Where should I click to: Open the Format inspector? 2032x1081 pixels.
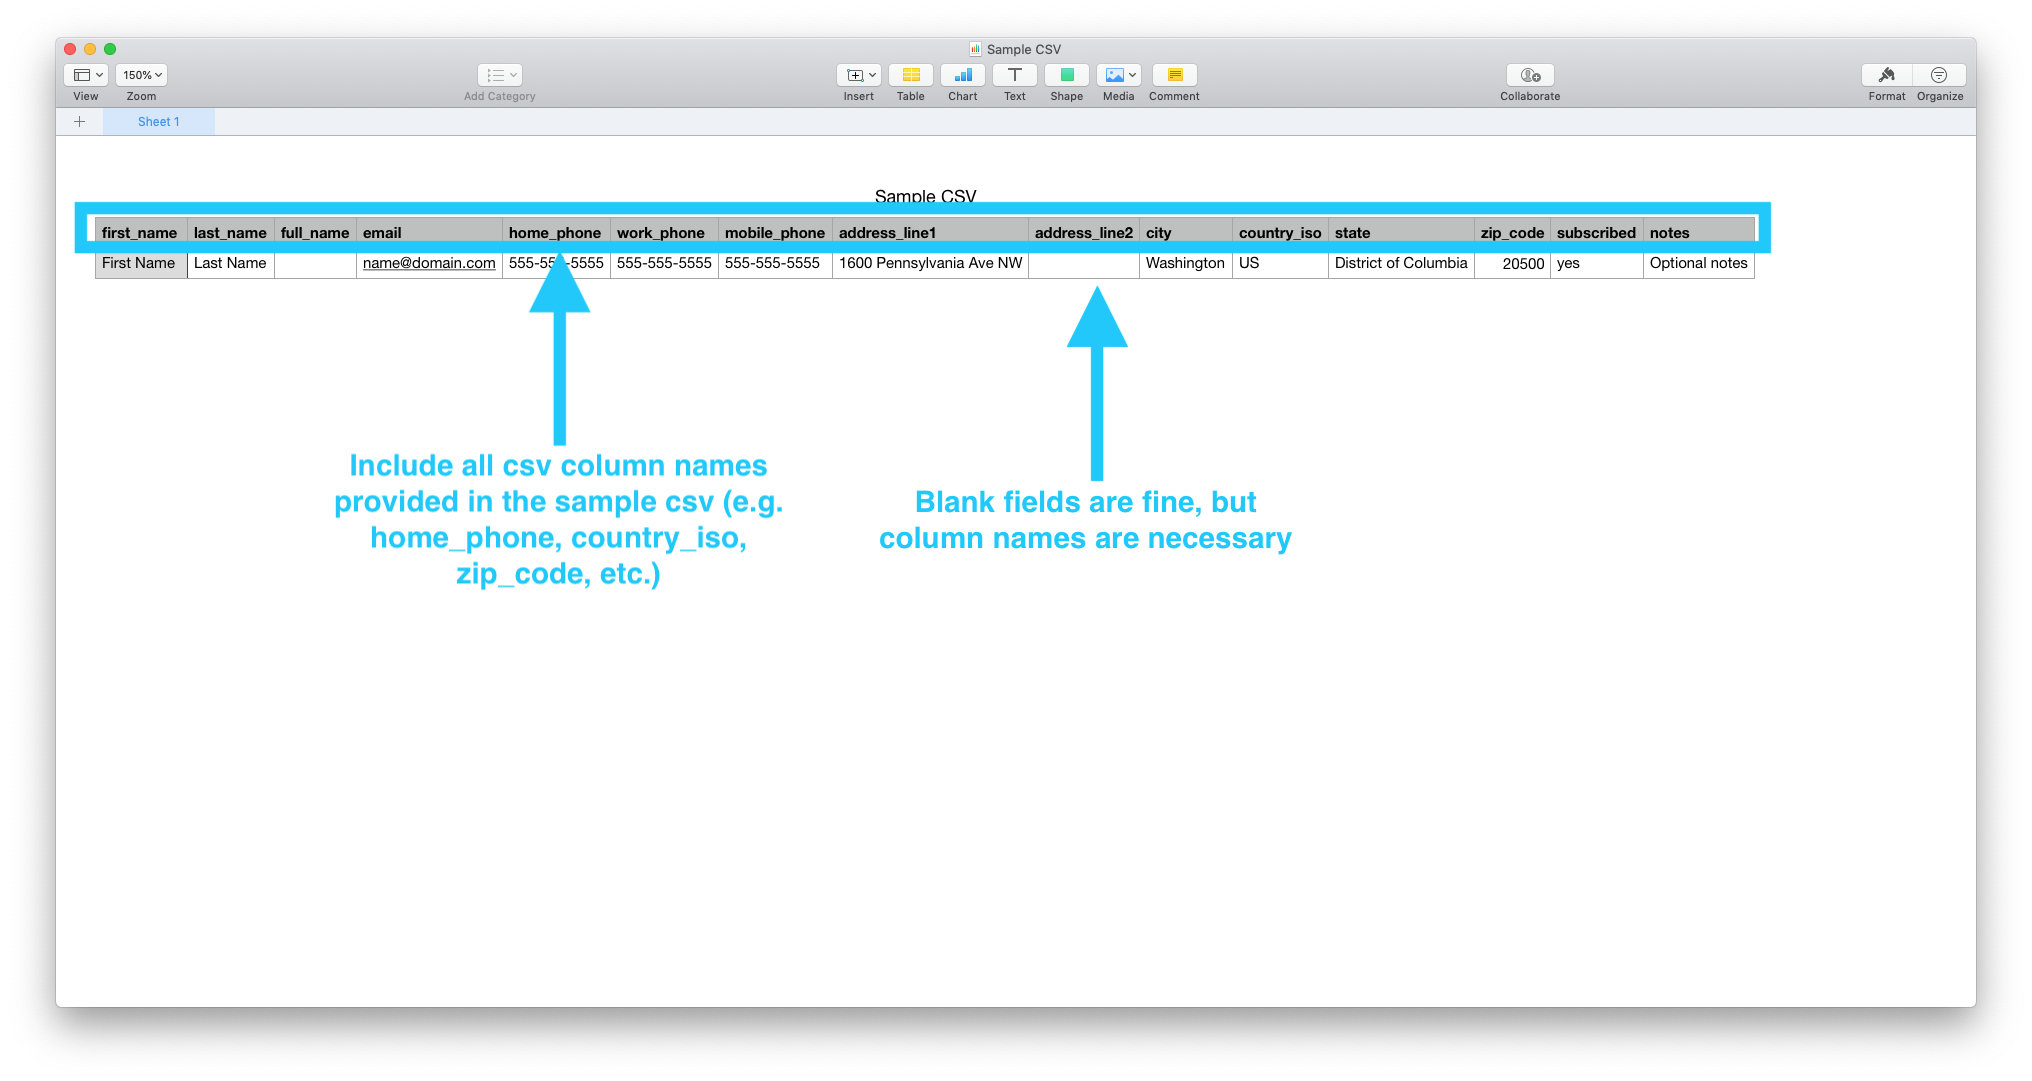point(1887,75)
